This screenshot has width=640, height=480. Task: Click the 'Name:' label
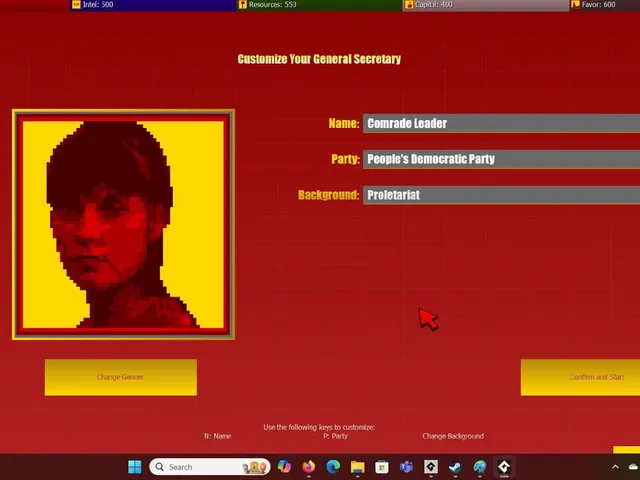[x=344, y=123]
